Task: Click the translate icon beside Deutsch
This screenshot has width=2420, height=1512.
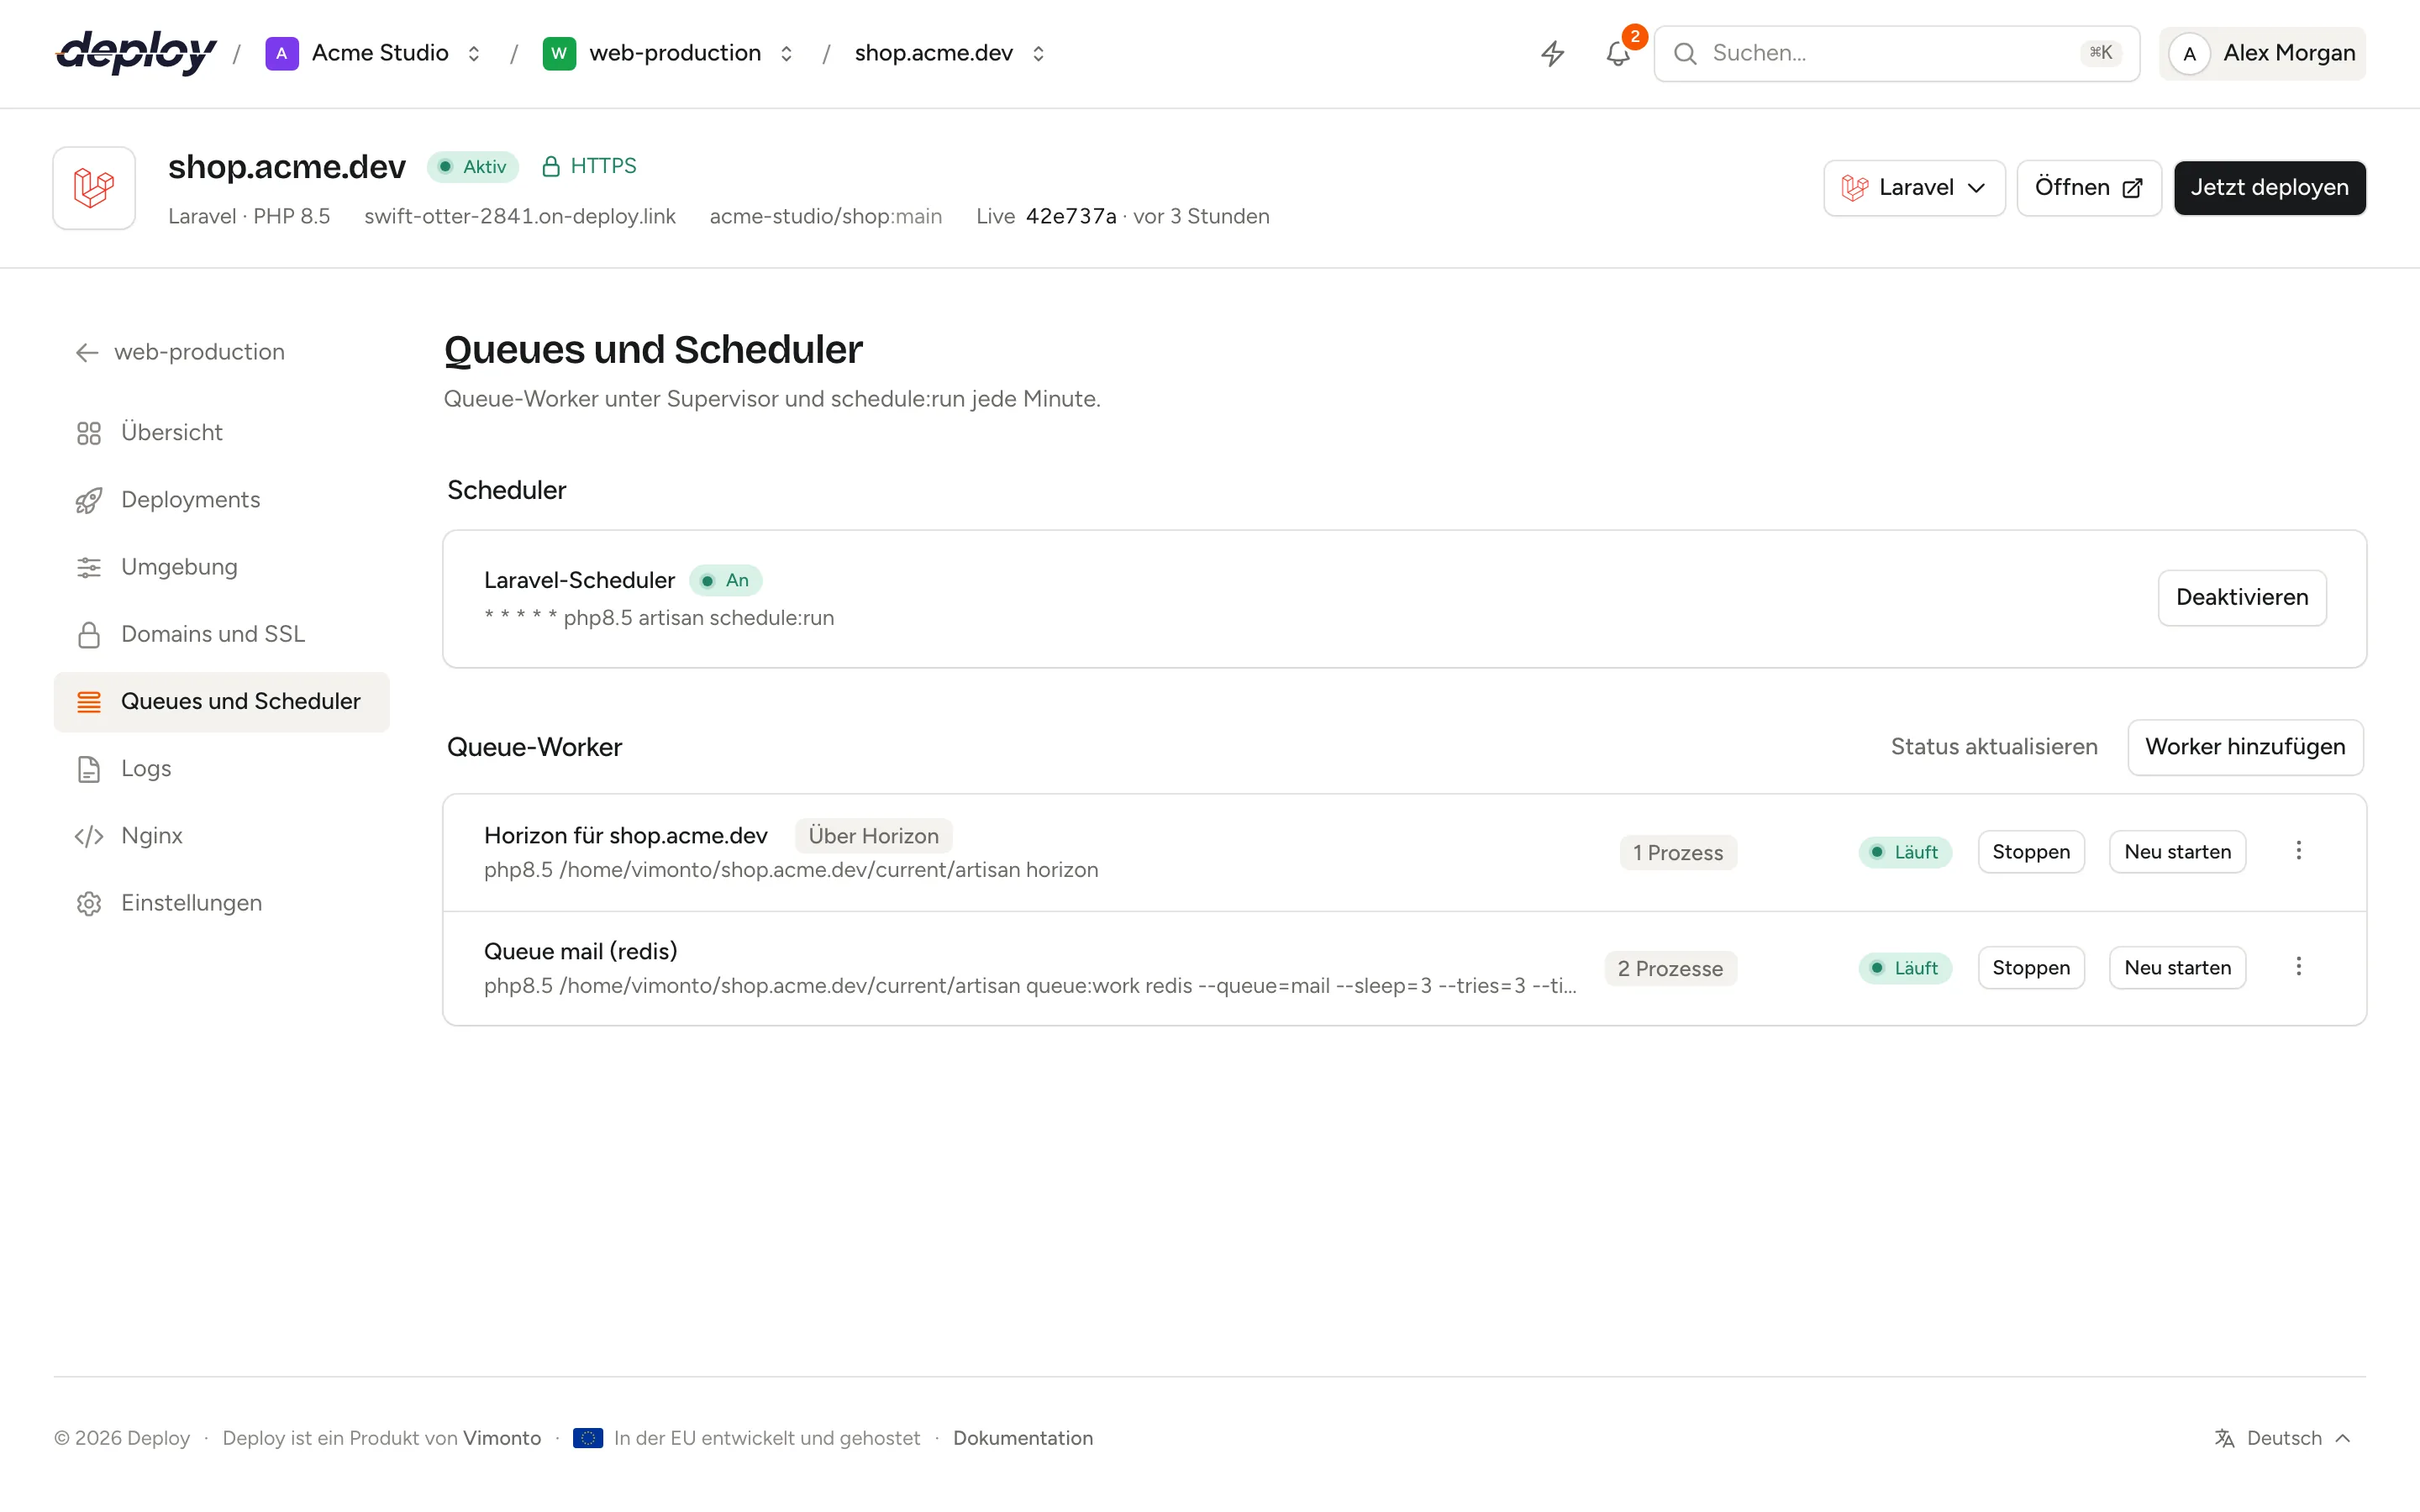Action: (2224, 1438)
